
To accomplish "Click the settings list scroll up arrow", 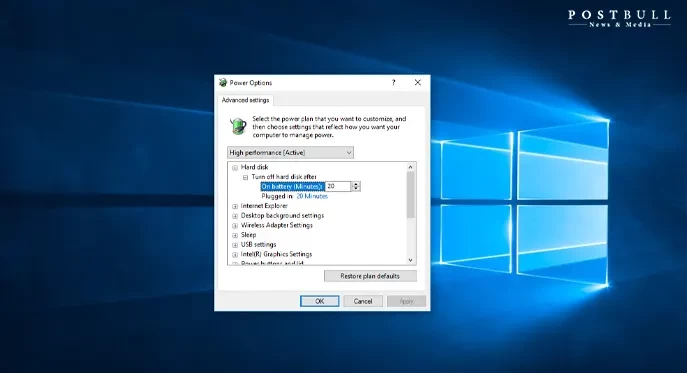I will point(411,167).
